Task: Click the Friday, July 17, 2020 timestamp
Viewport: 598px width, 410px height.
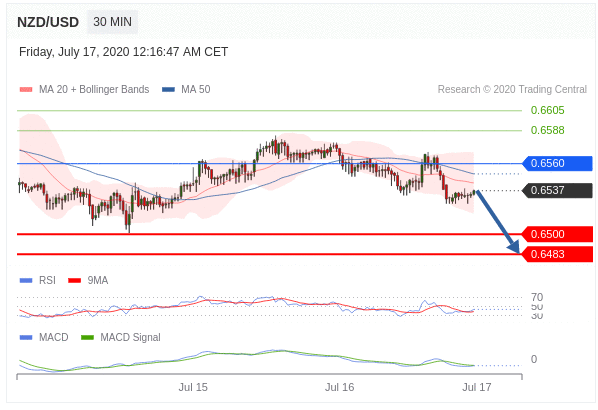Action: coord(124,52)
